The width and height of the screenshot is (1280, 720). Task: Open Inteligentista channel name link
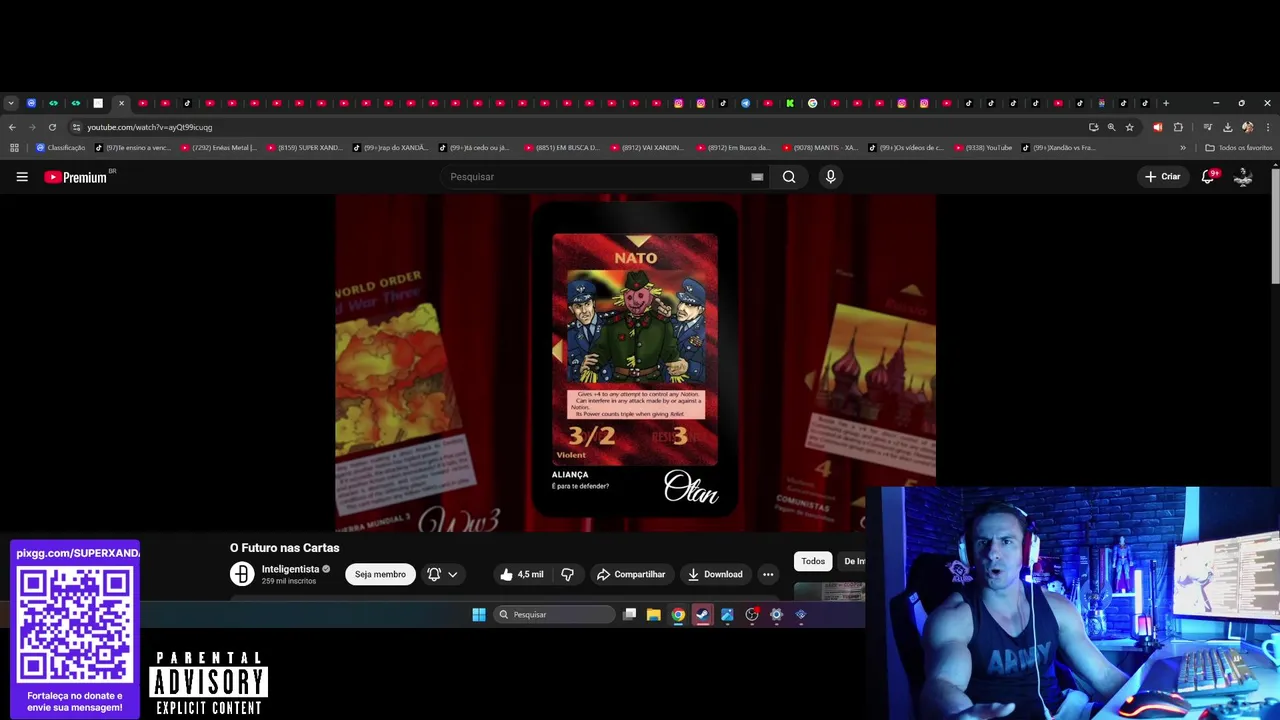coord(290,569)
